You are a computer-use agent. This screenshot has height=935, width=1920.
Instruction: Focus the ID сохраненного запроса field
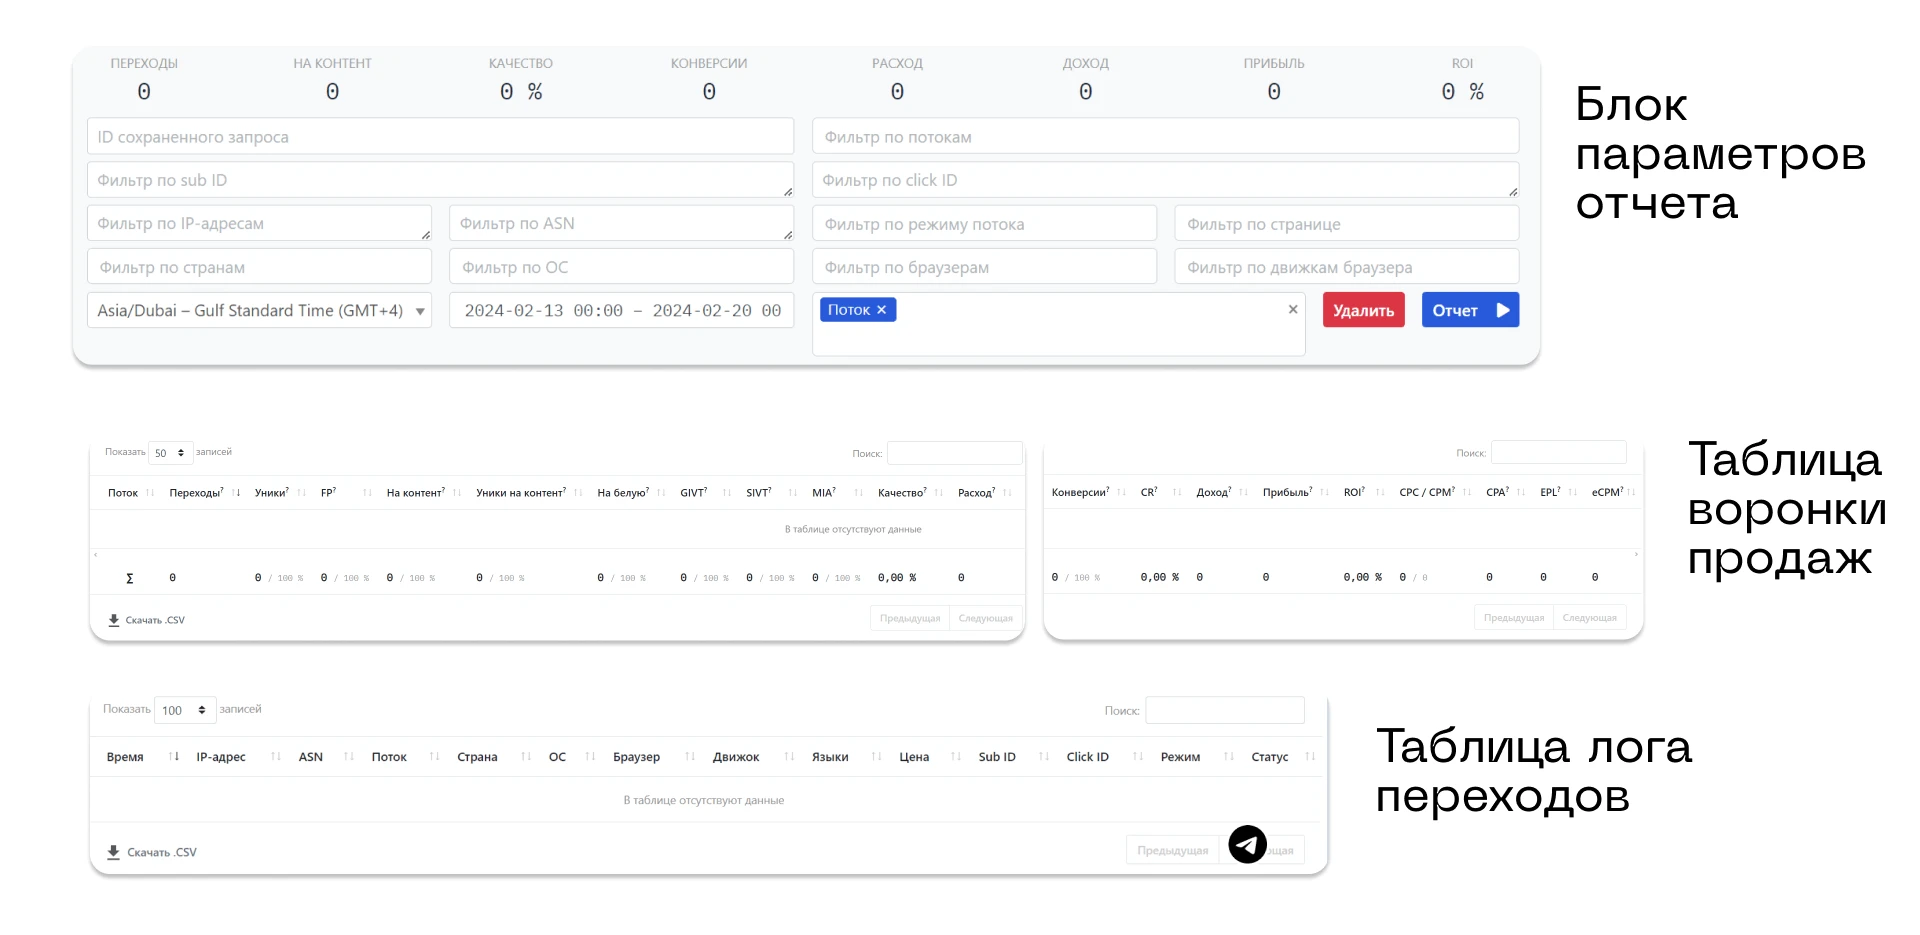(x=440, y=136)
